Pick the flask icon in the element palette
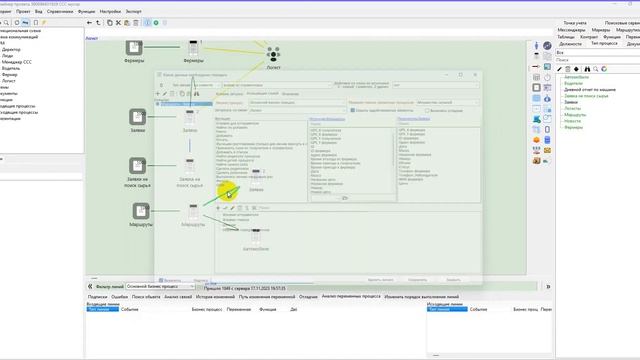 tap(547, 98)
